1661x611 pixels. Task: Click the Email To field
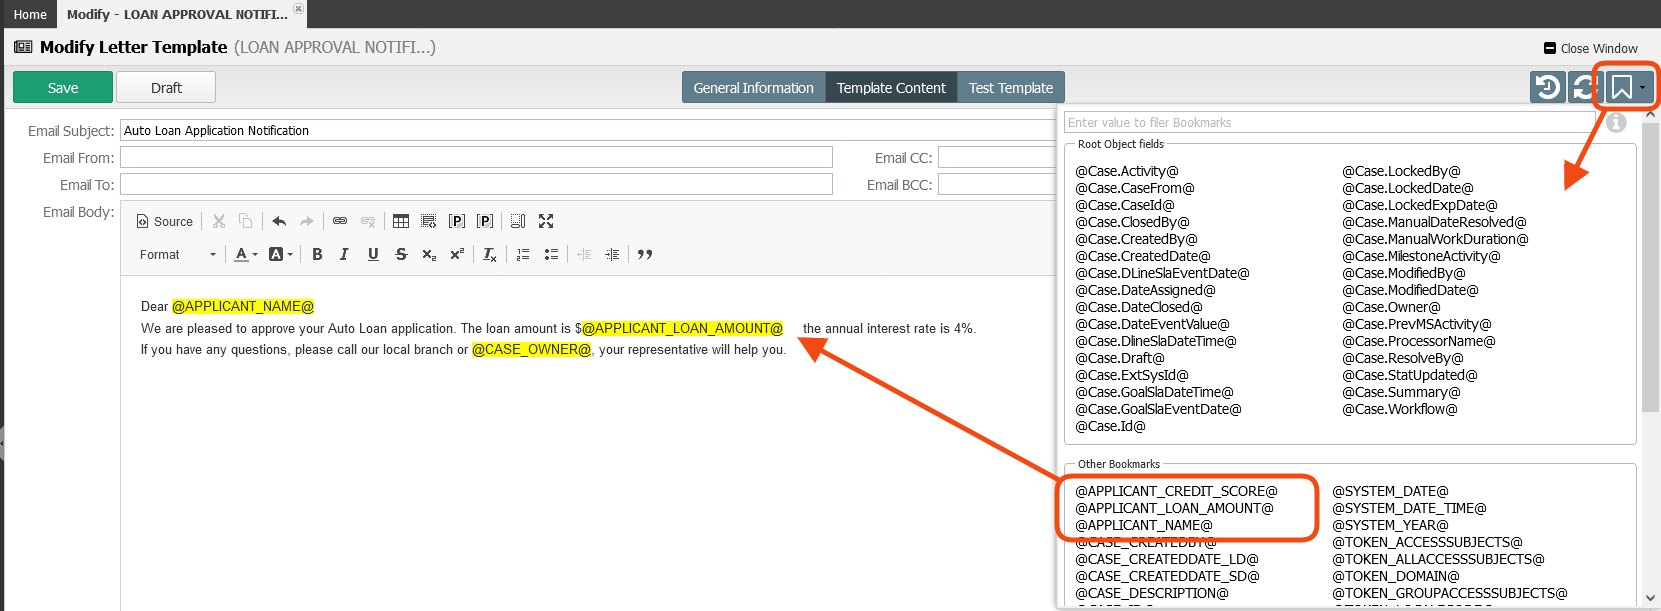click(477, 184)
